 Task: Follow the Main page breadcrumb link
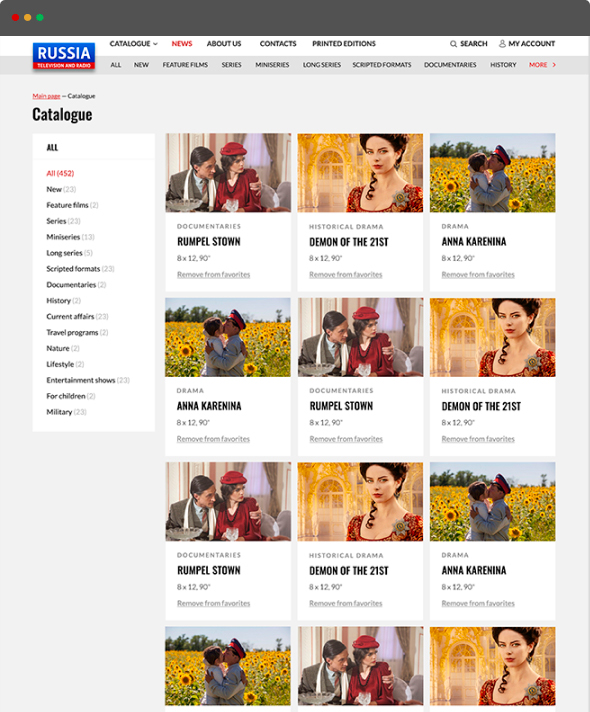[x=46, y=96]
